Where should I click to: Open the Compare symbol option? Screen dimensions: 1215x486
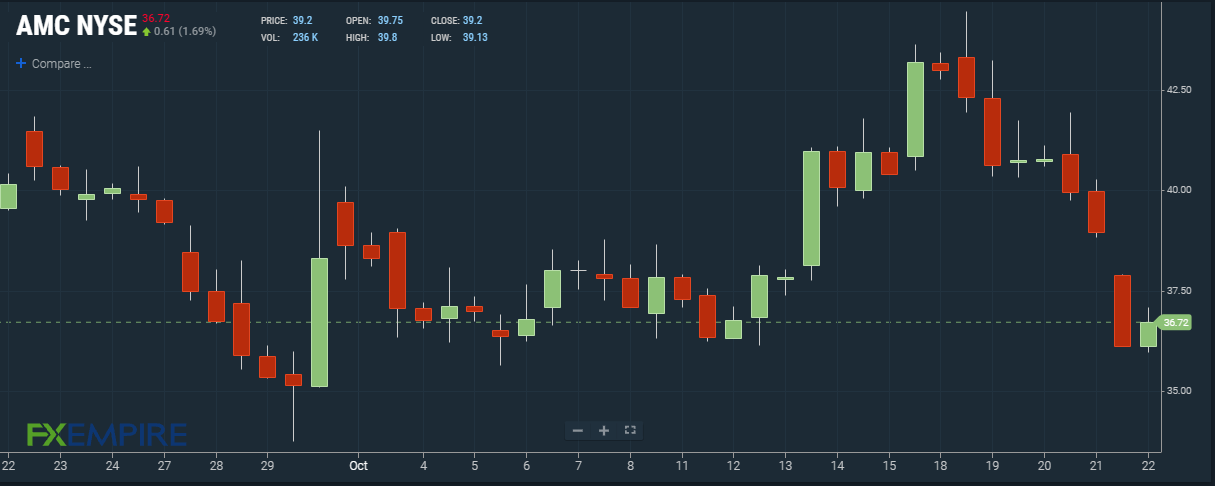click(61, 64)
